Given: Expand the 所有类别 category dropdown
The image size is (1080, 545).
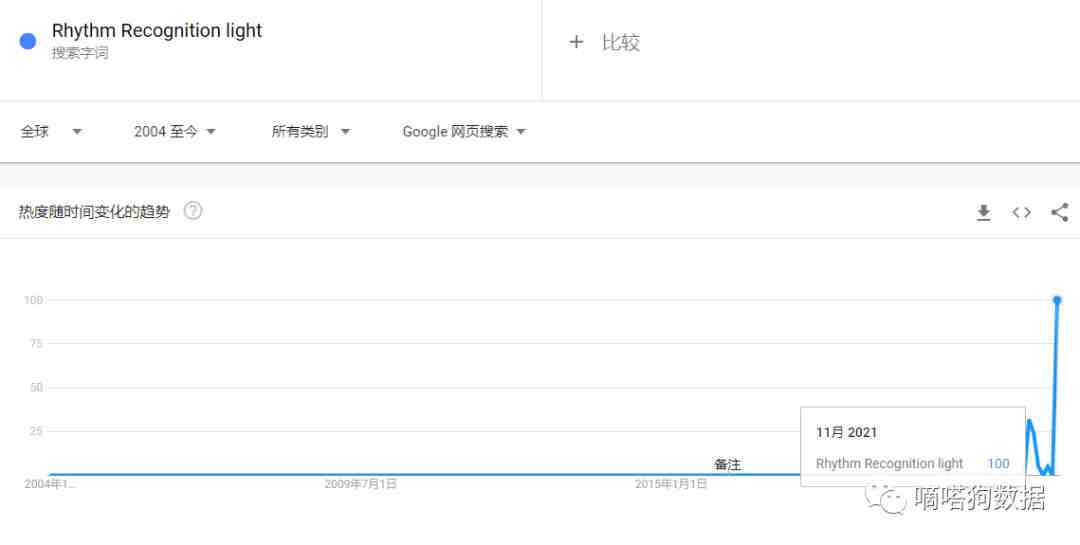Looking at the screenshot, I should click(x=310, y=131).
